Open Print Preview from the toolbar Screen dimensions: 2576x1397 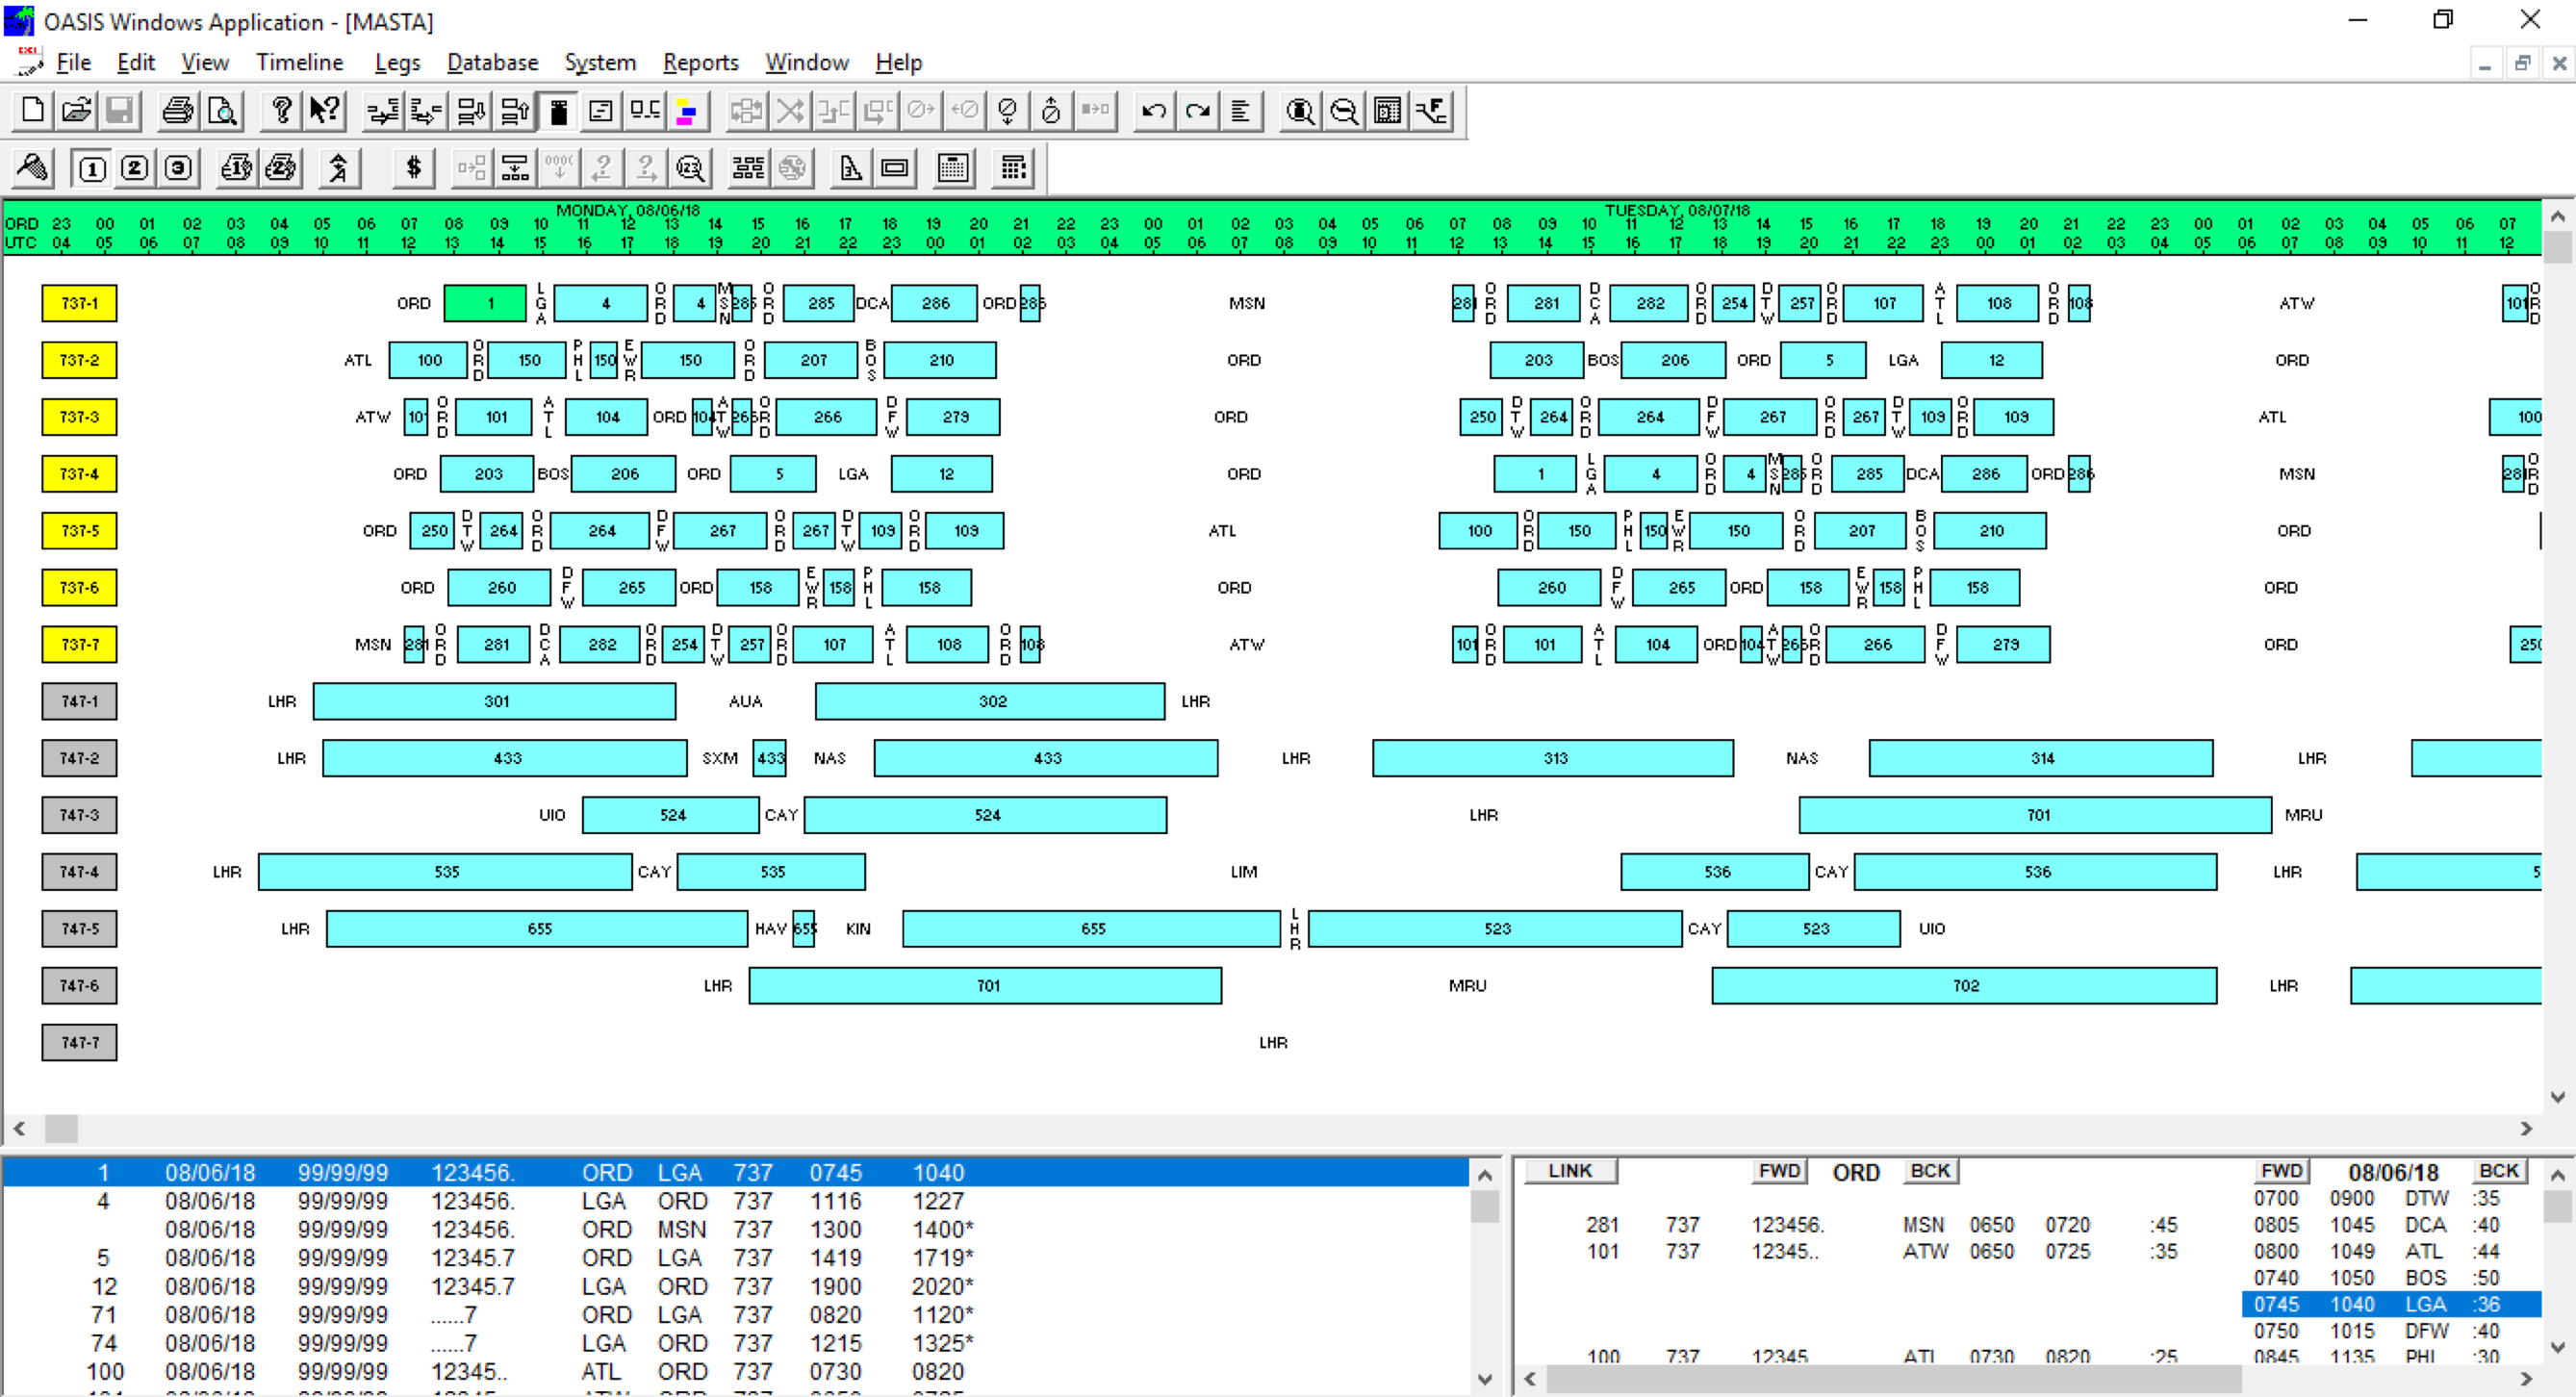coord(222,111)
